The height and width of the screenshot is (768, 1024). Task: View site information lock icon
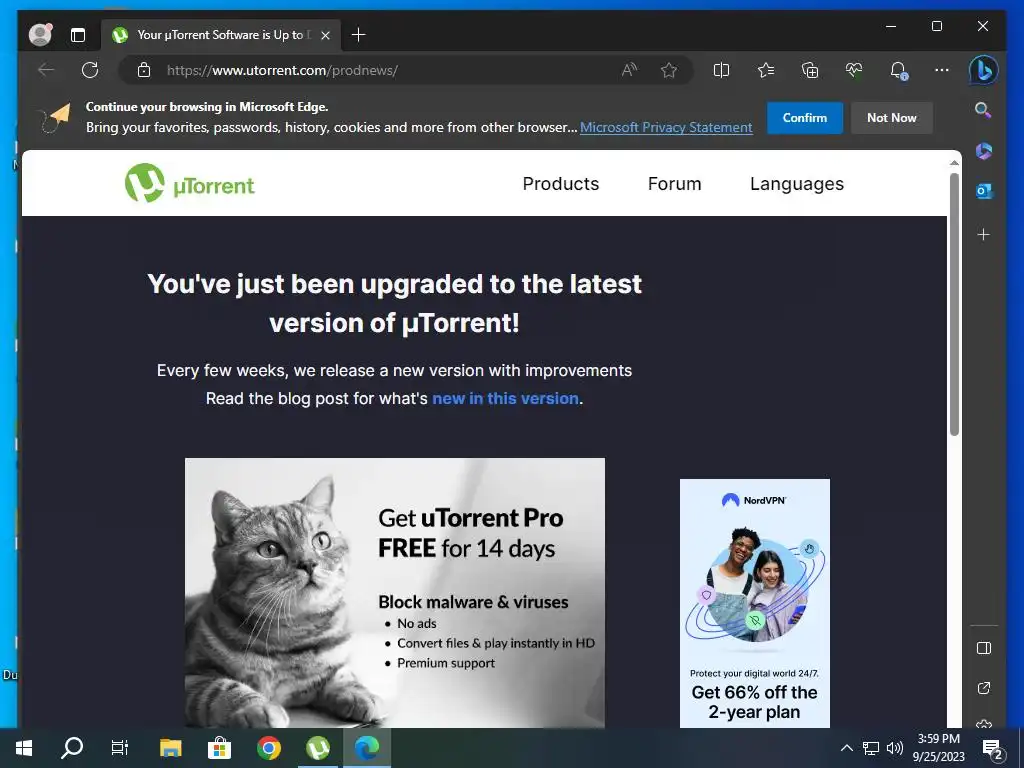(144, 71)
